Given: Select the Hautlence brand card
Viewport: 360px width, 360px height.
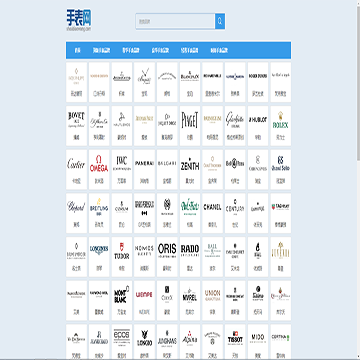Looking at the screenshot, I should 122,126.
